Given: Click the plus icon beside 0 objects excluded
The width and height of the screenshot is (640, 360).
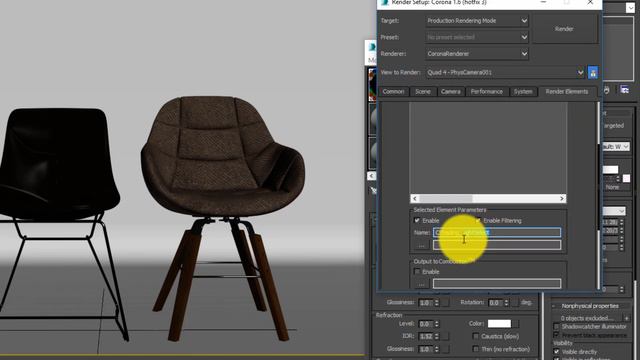Looking at the screenshot, I should pos(627,318).
